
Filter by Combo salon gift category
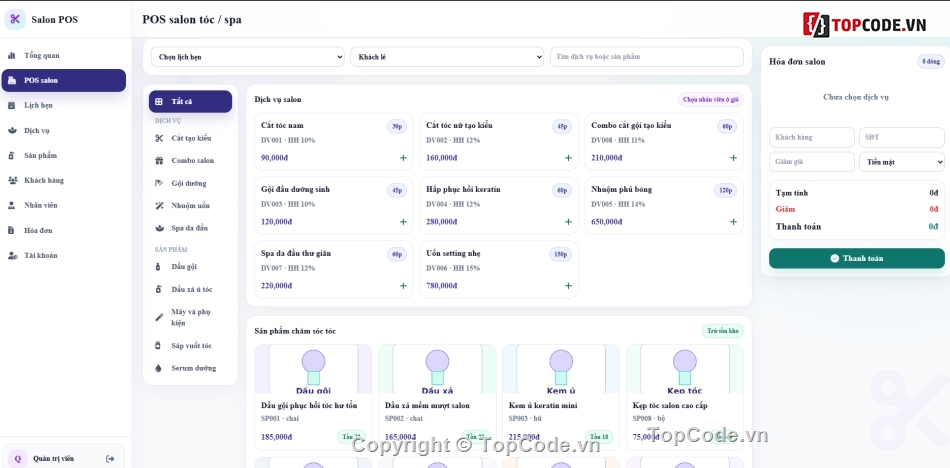(x=190, y=161)
